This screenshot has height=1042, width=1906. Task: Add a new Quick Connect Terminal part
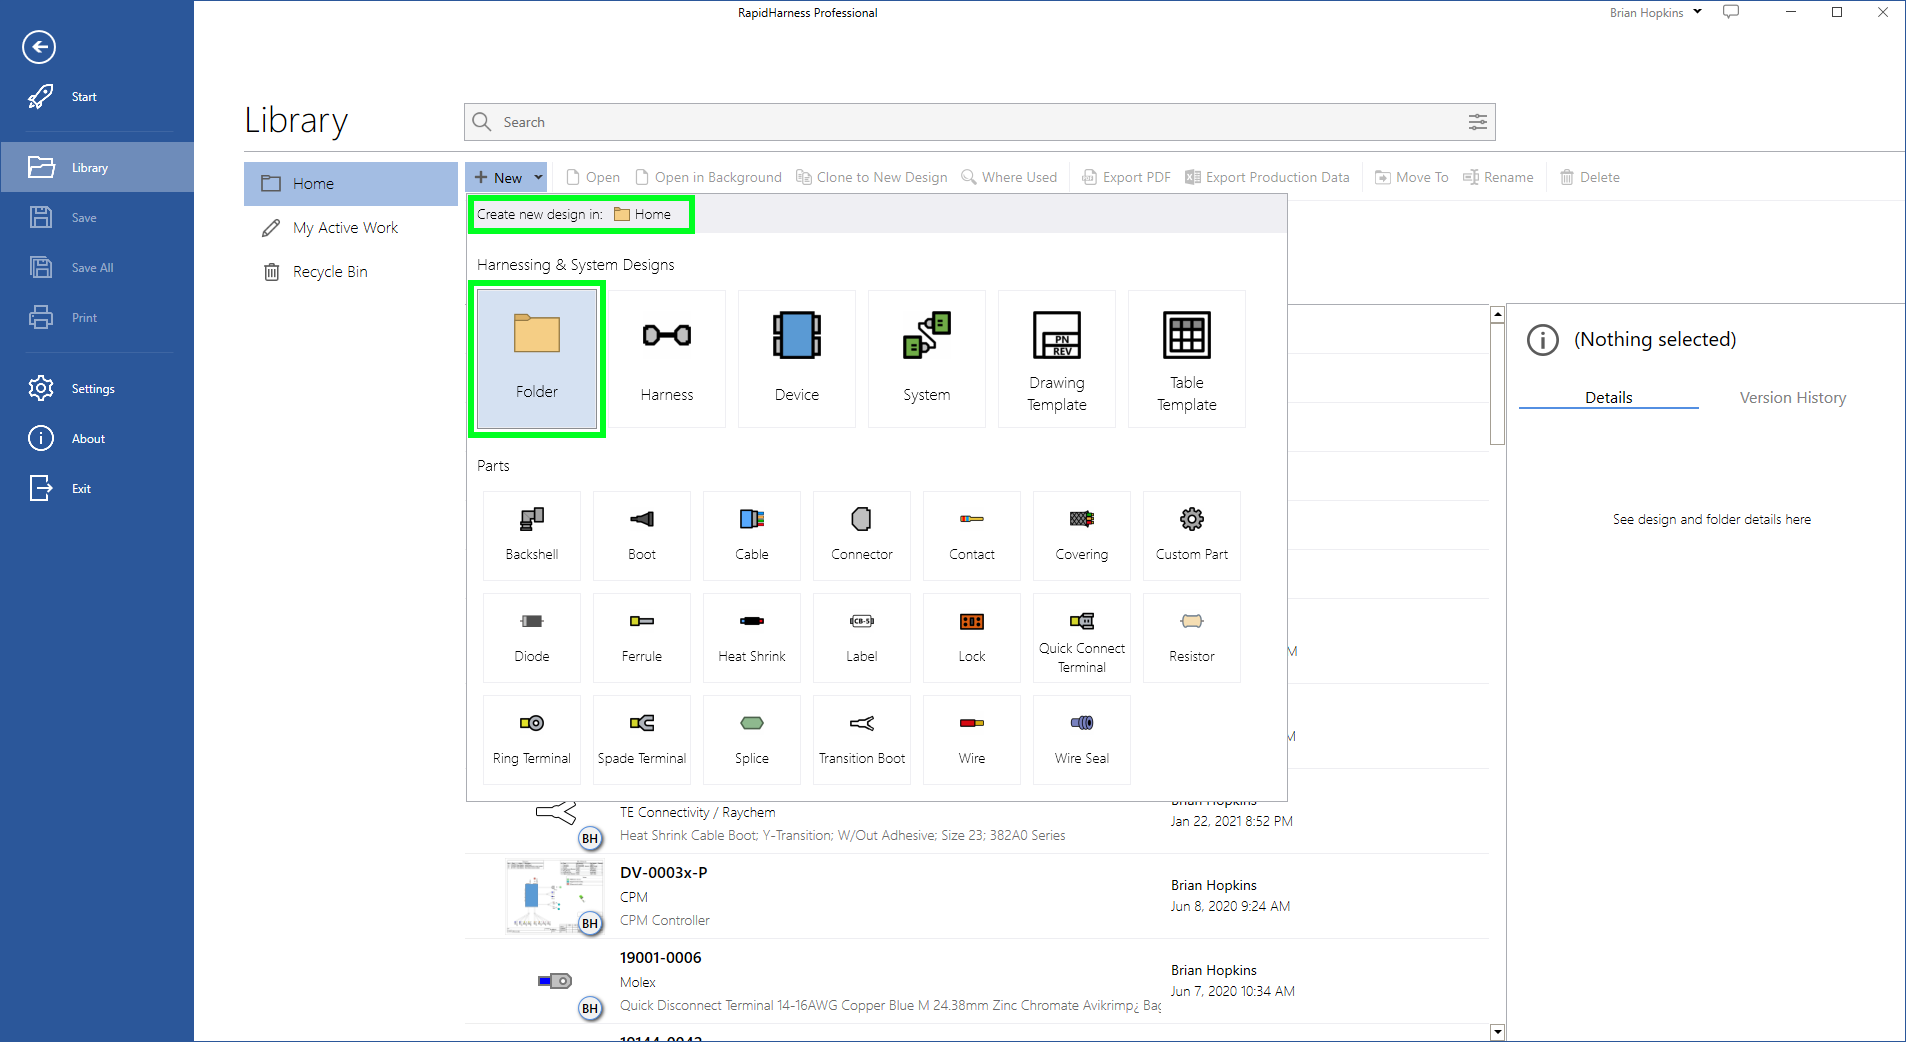(1082, 638)
